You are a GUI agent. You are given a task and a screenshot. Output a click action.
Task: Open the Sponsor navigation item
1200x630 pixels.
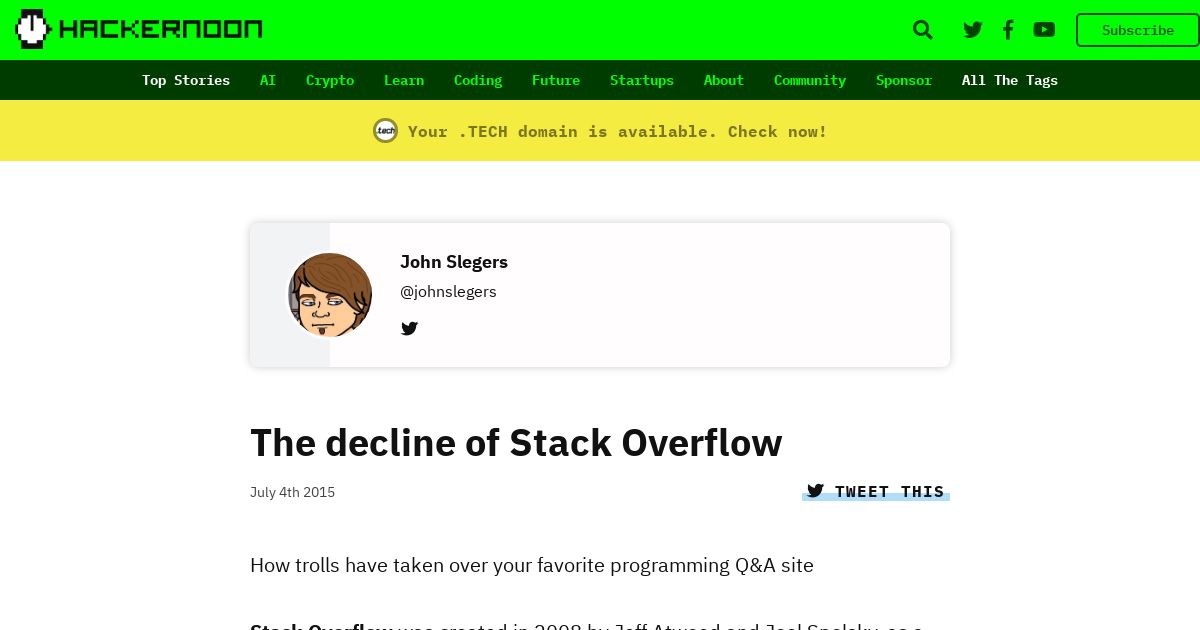(904, 80)
